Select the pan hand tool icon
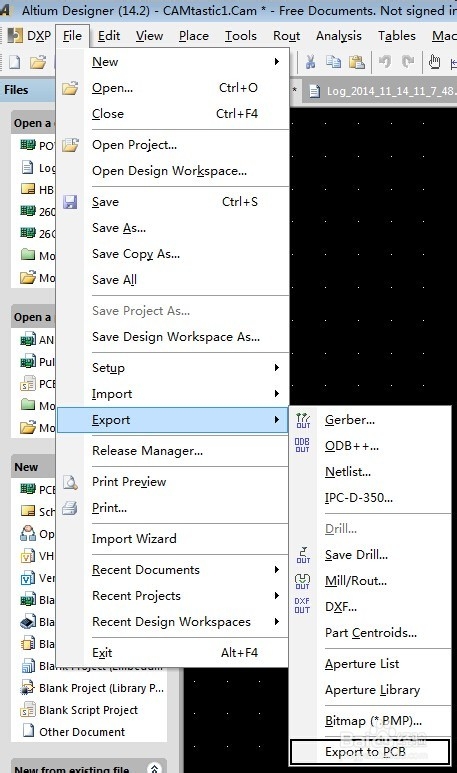This screenshot has width=457, height=773. click(x=434, y=62)
